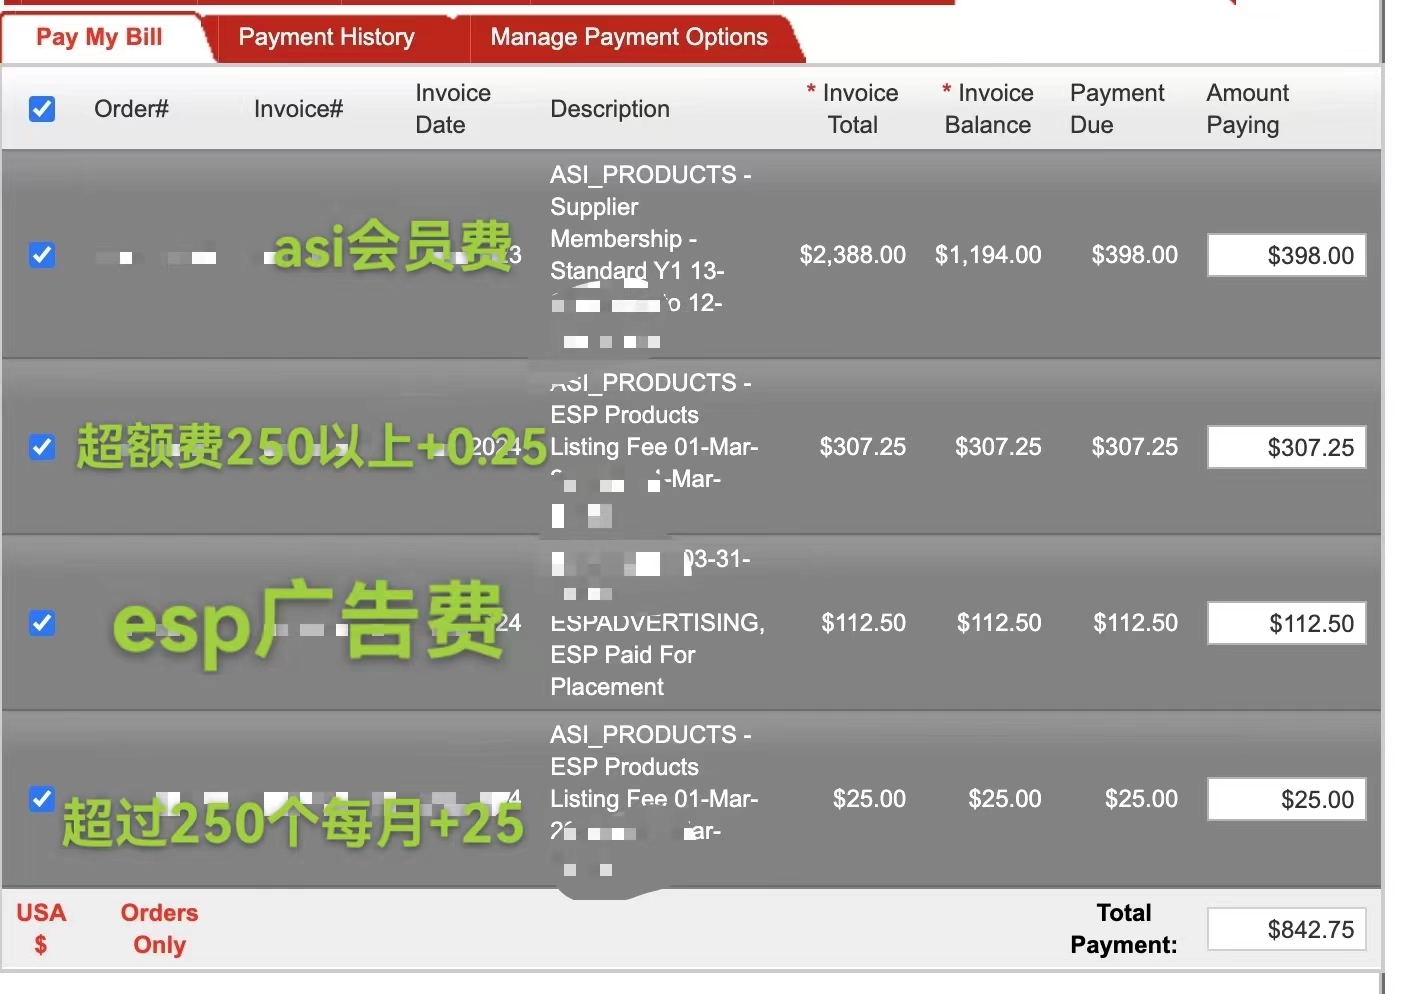Viewport: 1422px width, 994px height.
Task: Edit the $25.00 Amount Paying field
Action: [1286, 799]
